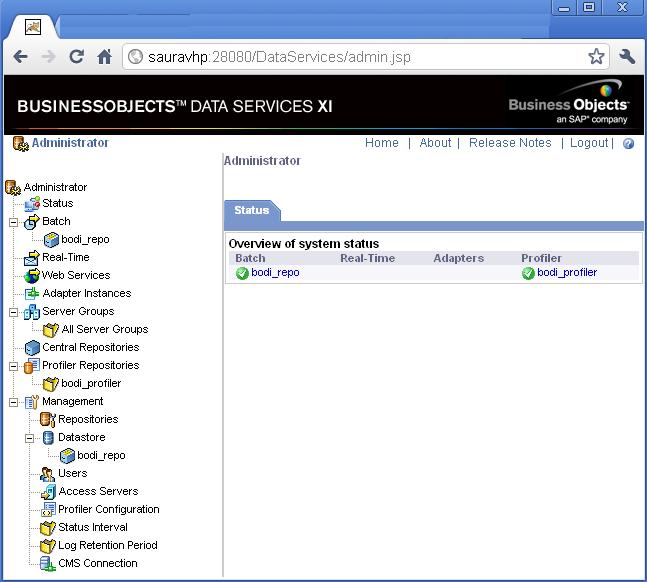Viewport: 647px width, 582px height.
Task: Select the Users tree label
Action: tap(73, 473)
